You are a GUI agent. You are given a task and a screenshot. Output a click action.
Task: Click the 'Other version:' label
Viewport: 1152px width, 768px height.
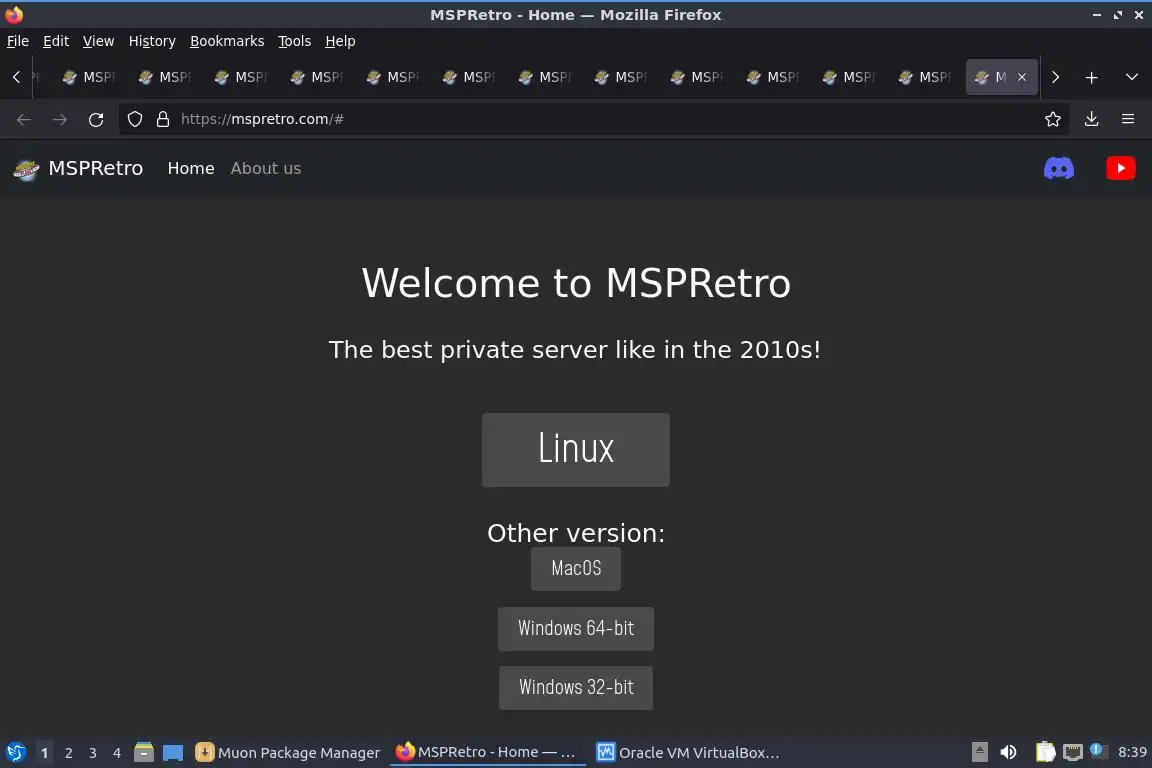coord(576,533)
